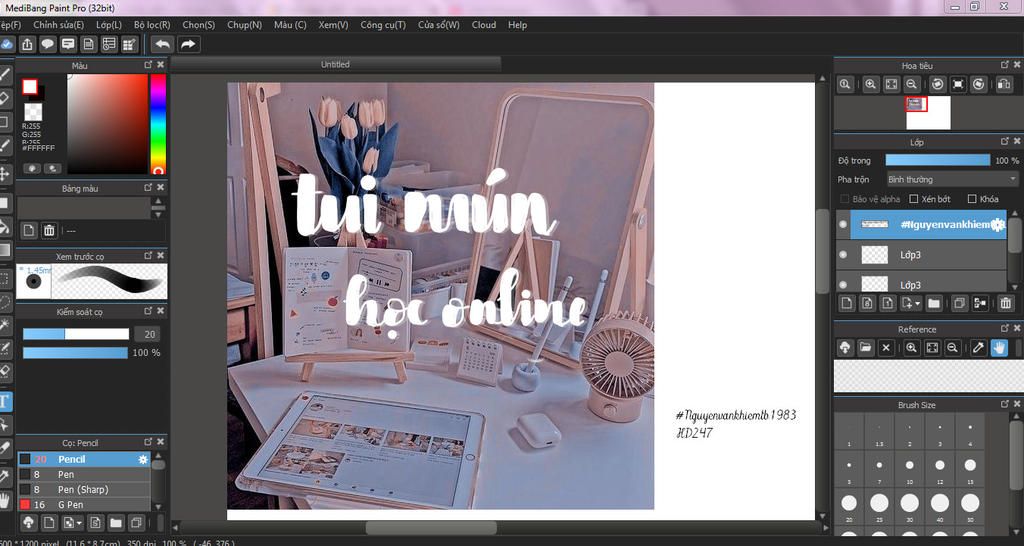Viewport: 1024px width, 546px height.
Task: Click the brush size slider showing 20
Action: [x=76, y=334]
